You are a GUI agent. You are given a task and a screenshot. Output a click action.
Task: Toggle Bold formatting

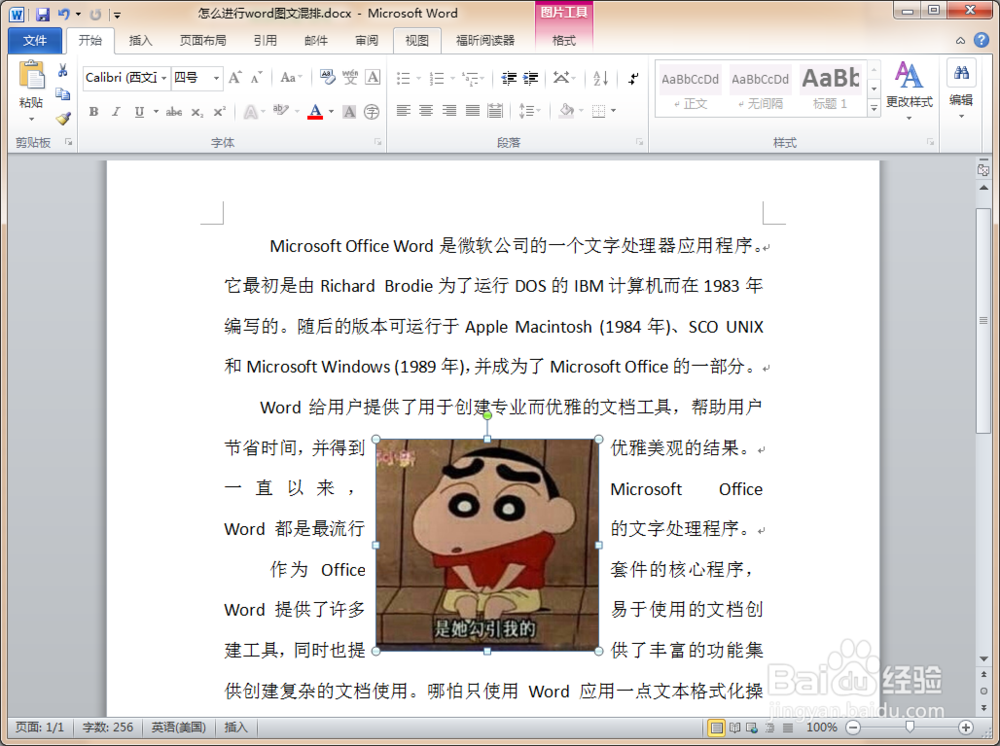[x=94, y=112]
